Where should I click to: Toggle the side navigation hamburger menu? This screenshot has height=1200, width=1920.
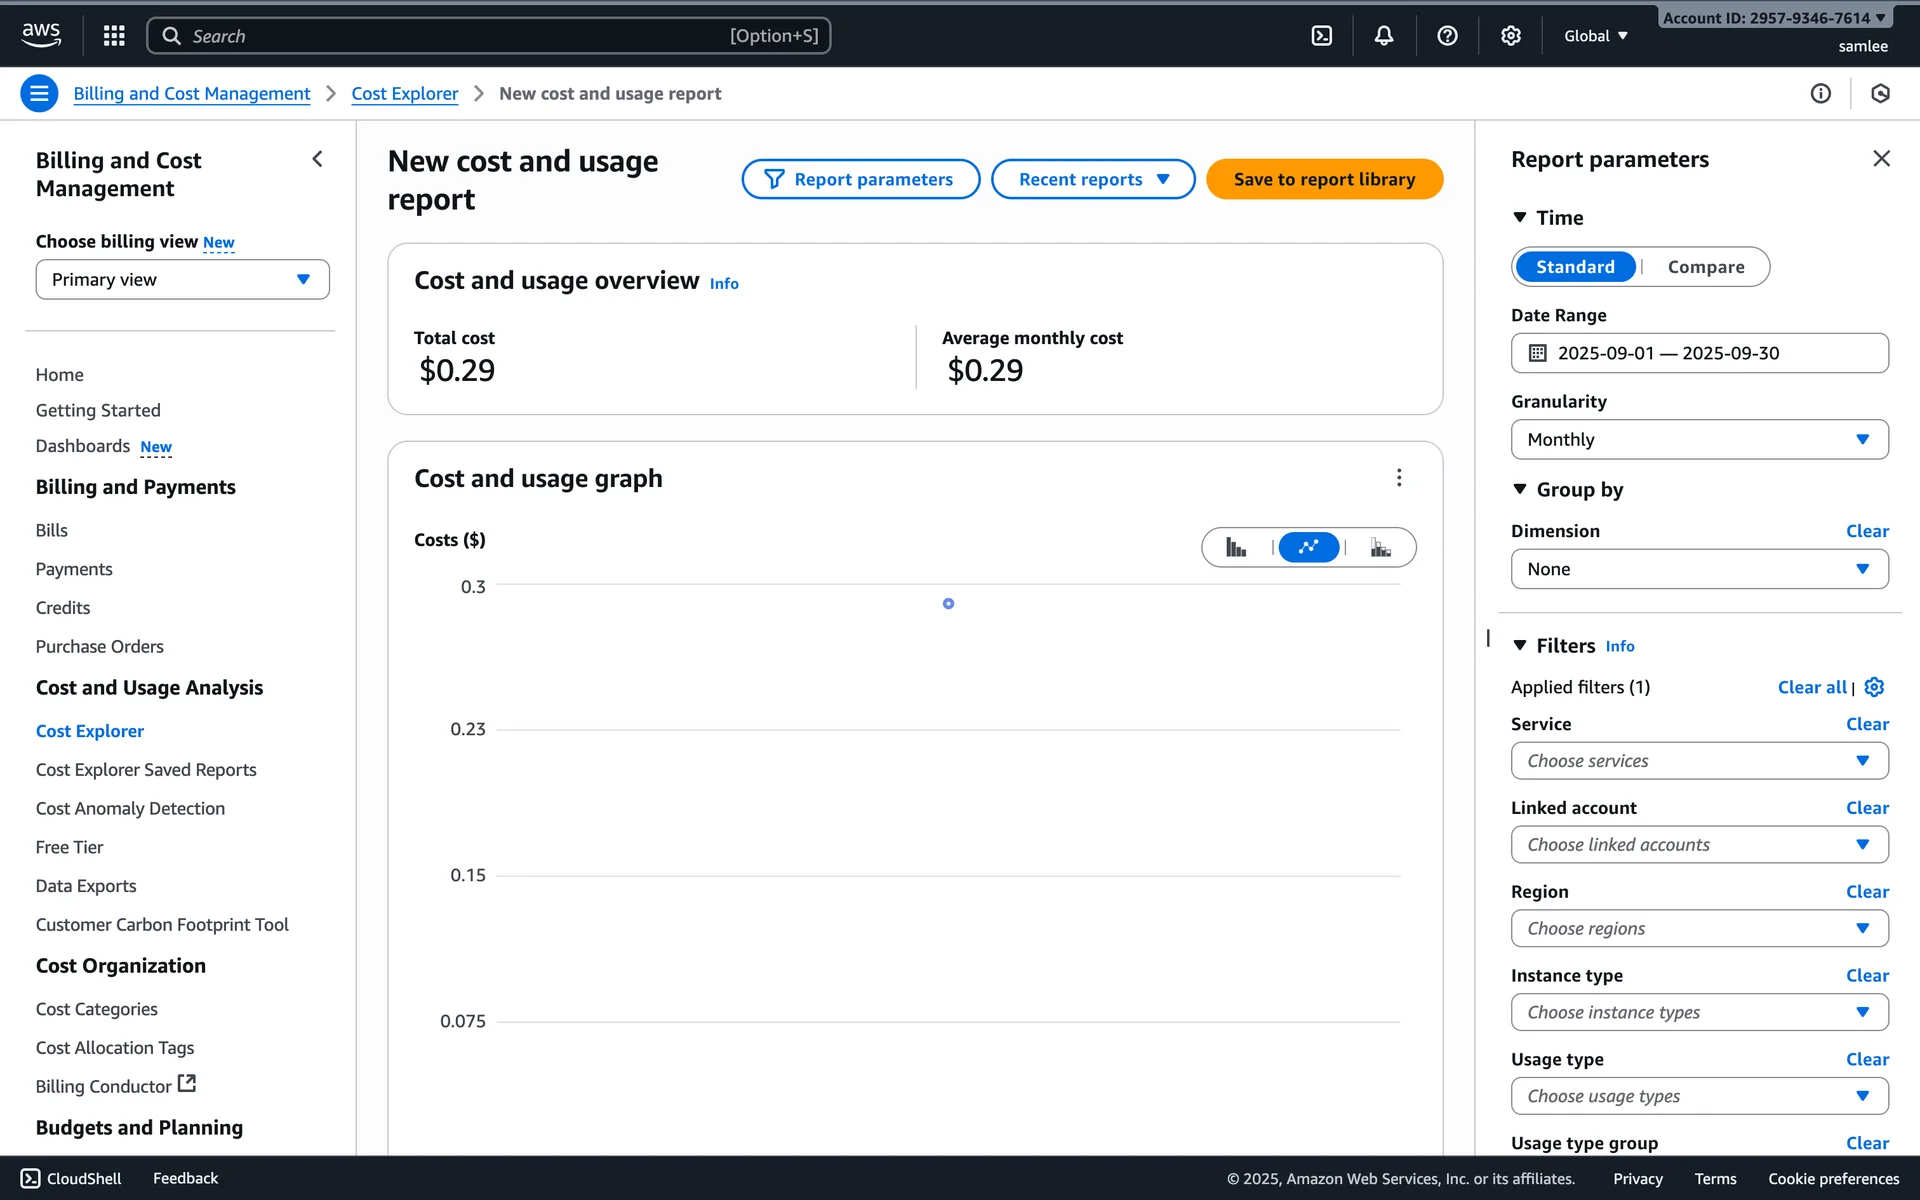[x=39, y=93]
